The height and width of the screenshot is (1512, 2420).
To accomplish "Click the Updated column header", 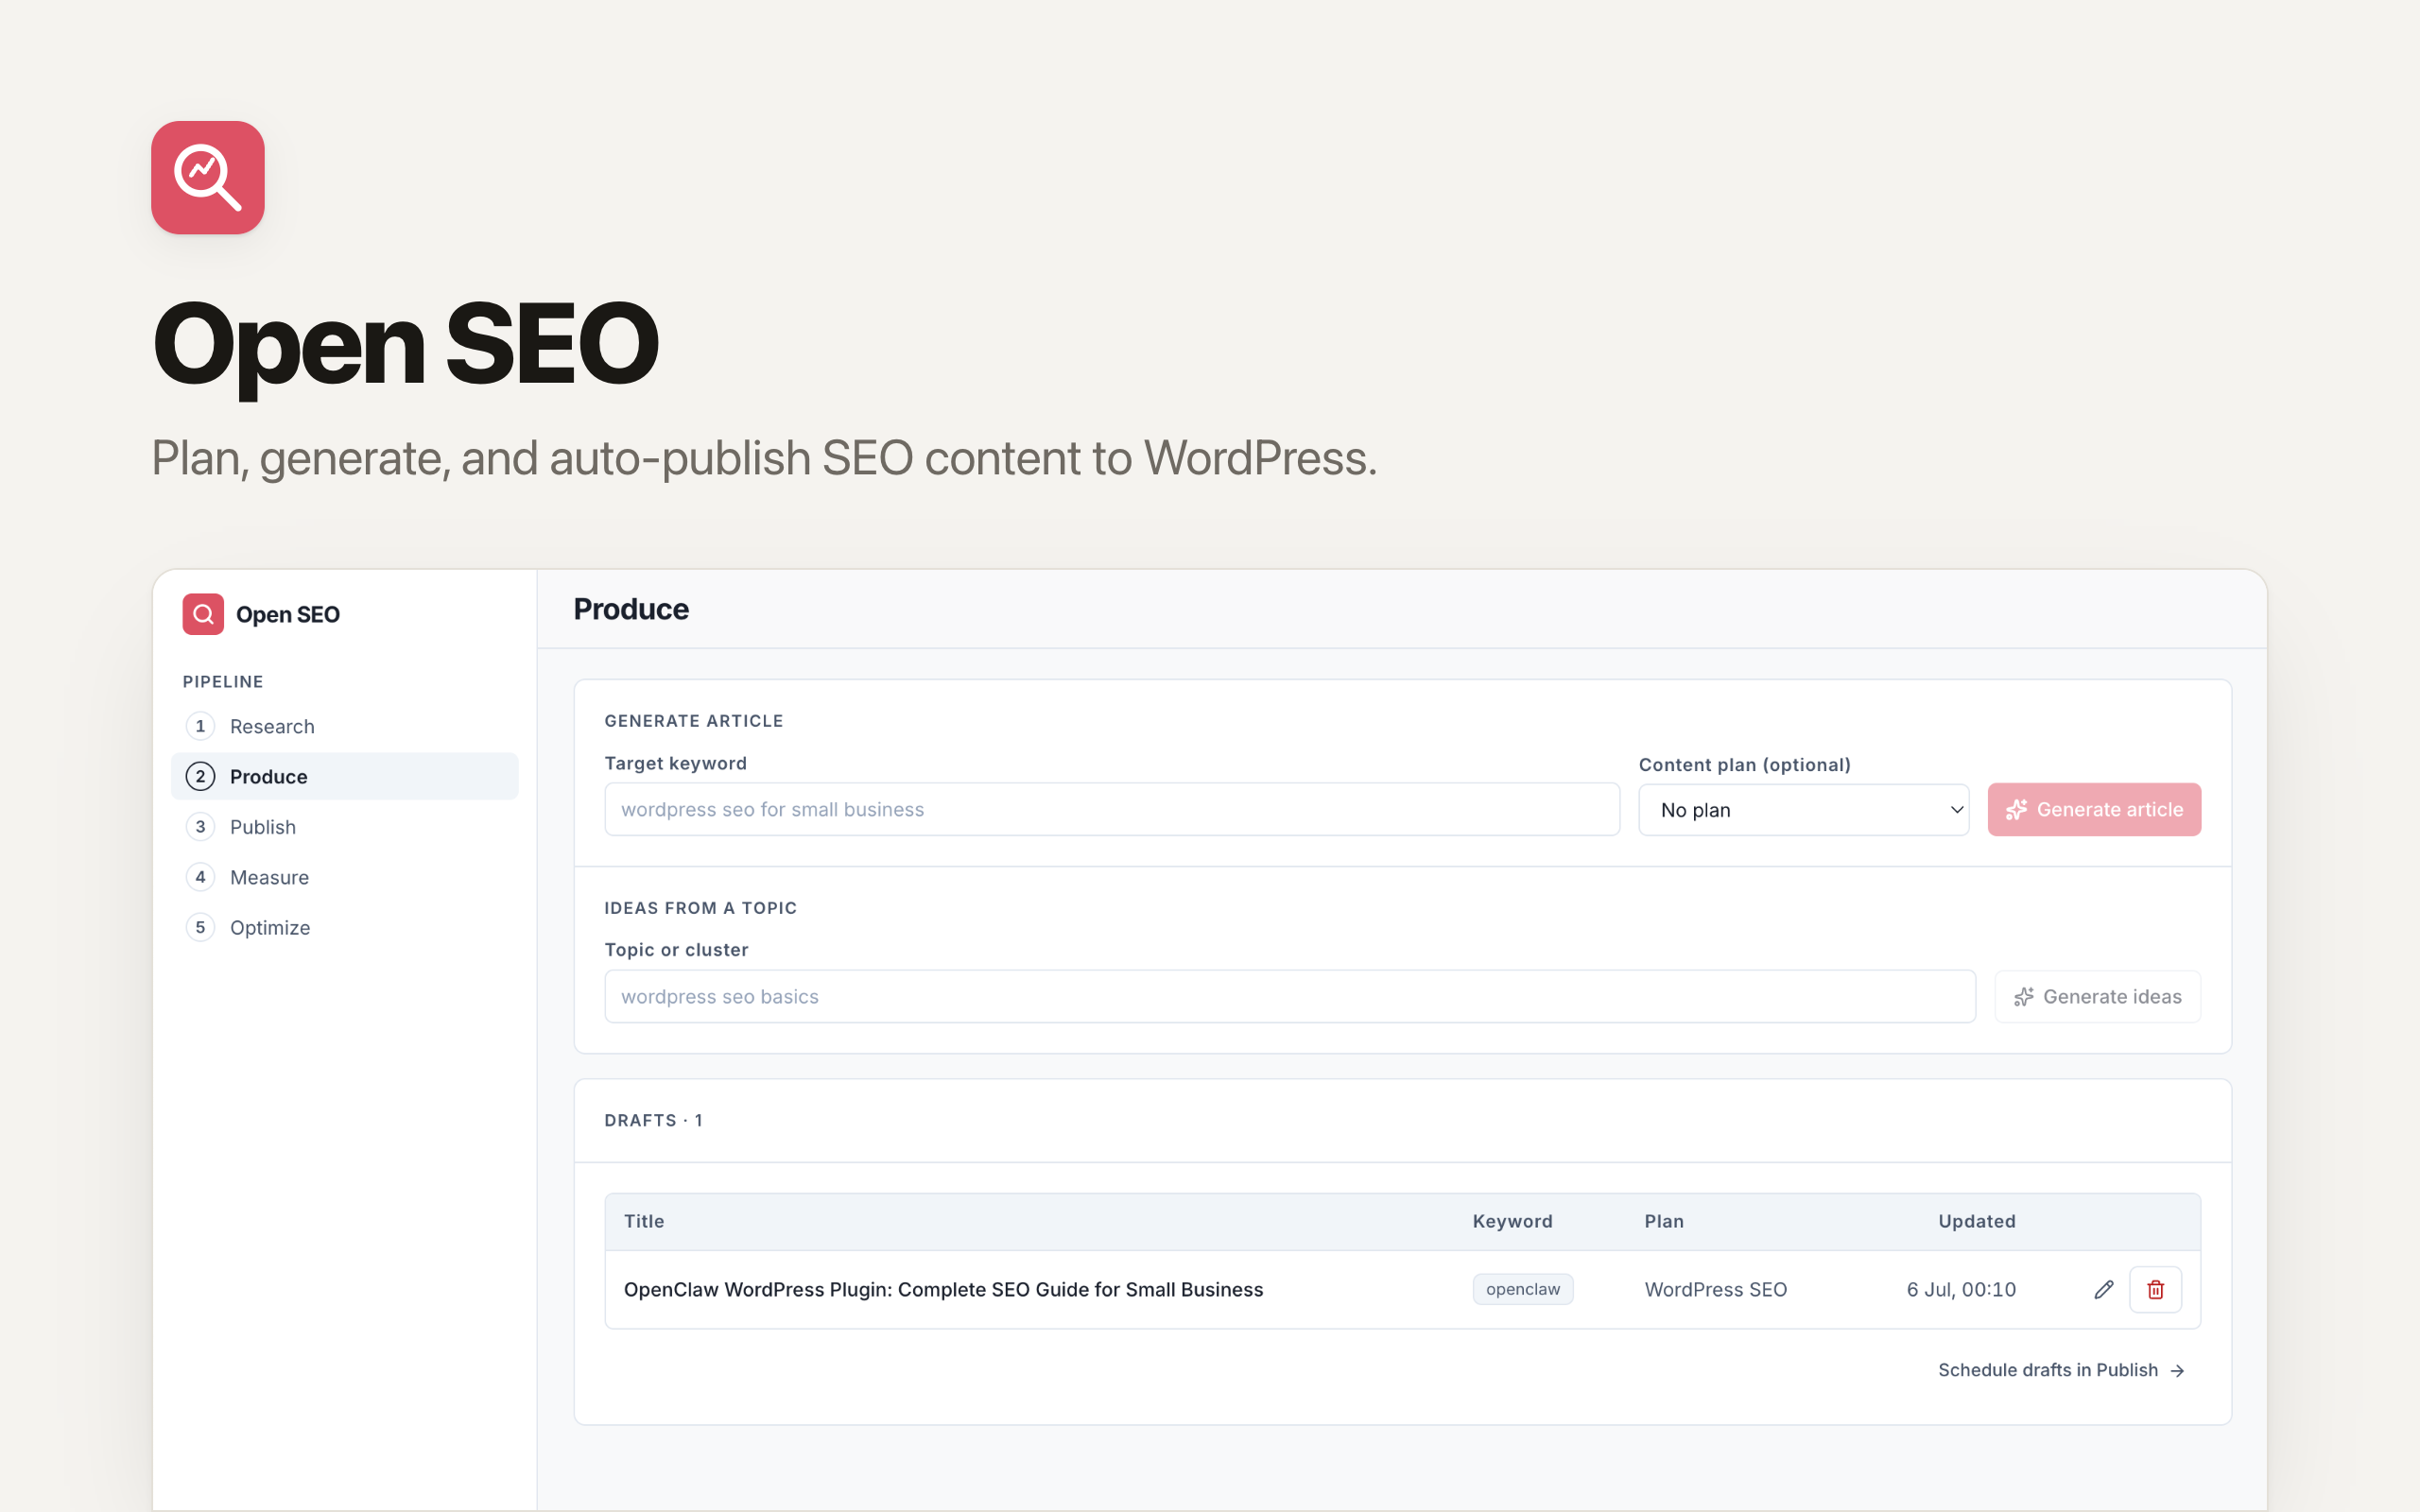I will click(x=1977, y=1221).
